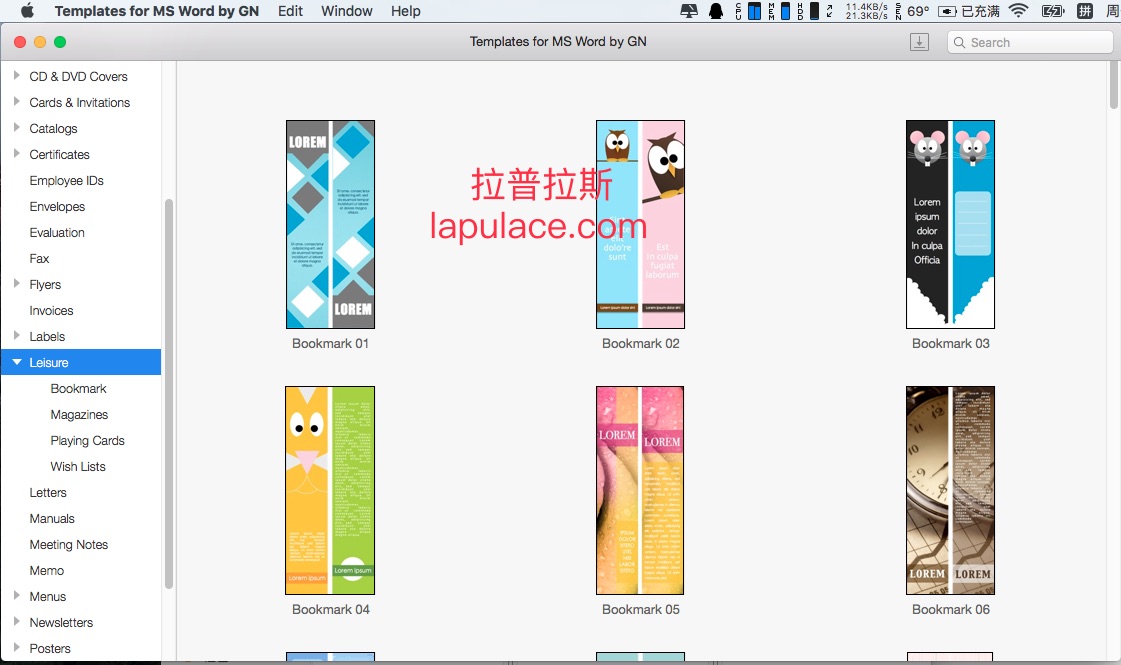Open the Edit menu
Image resolution: width=1121 pixels, height=665 pixels.
coord(290,11)
